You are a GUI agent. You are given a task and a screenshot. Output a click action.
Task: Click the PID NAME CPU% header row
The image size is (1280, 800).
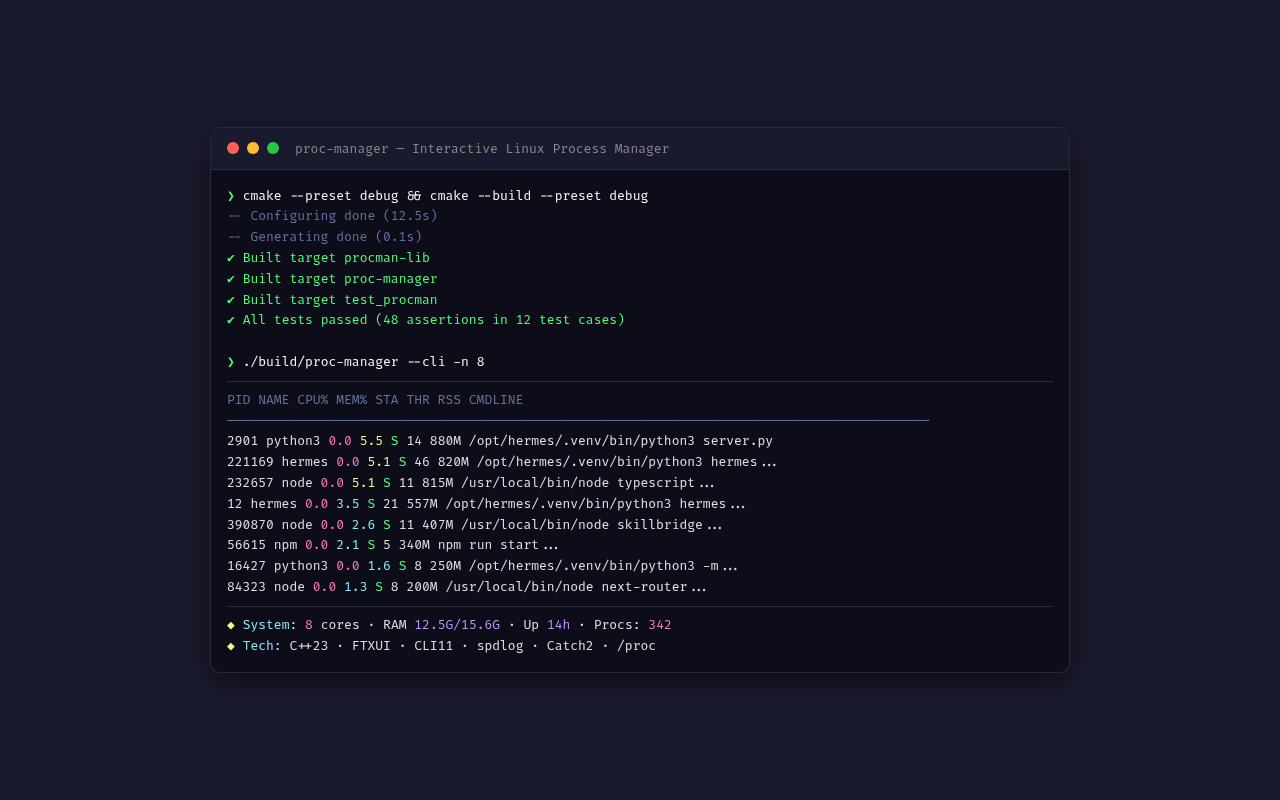(375, 400)
